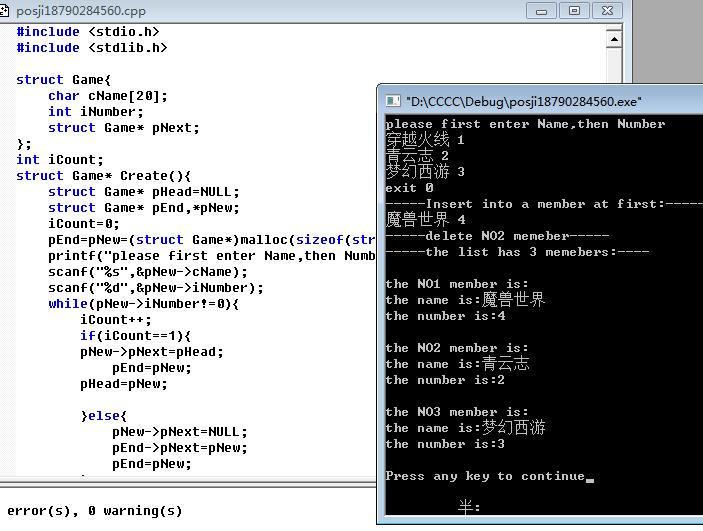This screenshot has width=703, height=531.
Task: Click console line 'exit 0'
Action: (x=409, y=188)
